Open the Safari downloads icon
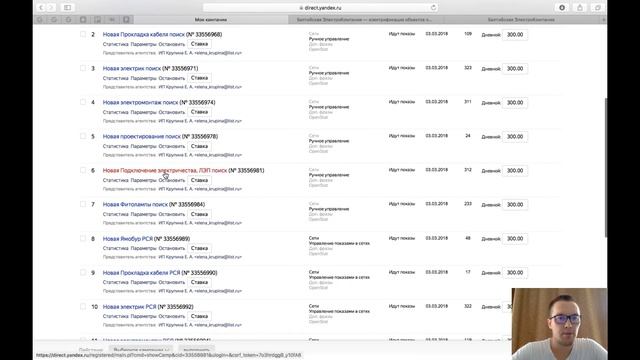 (562, 8)
